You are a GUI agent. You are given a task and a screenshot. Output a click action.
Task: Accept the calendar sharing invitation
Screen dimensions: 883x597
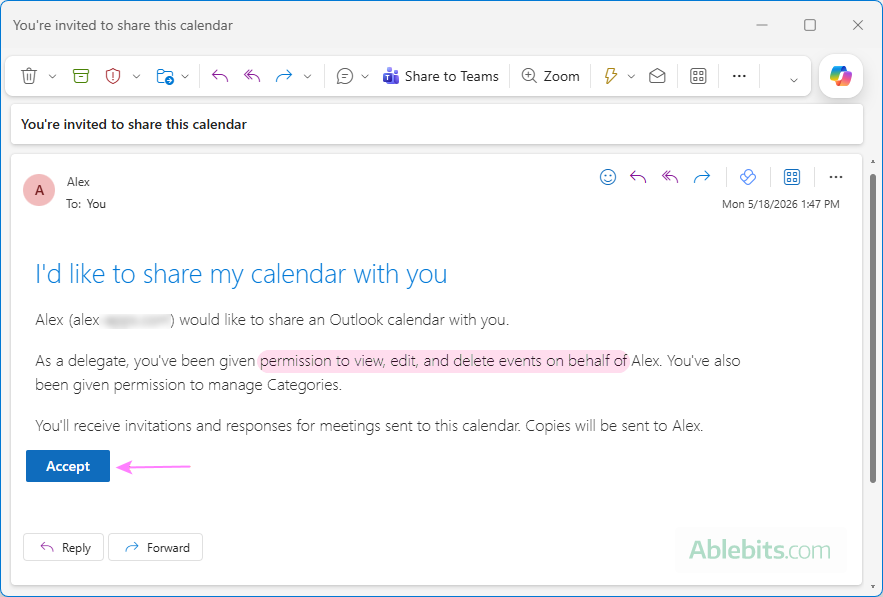(68, 466)
